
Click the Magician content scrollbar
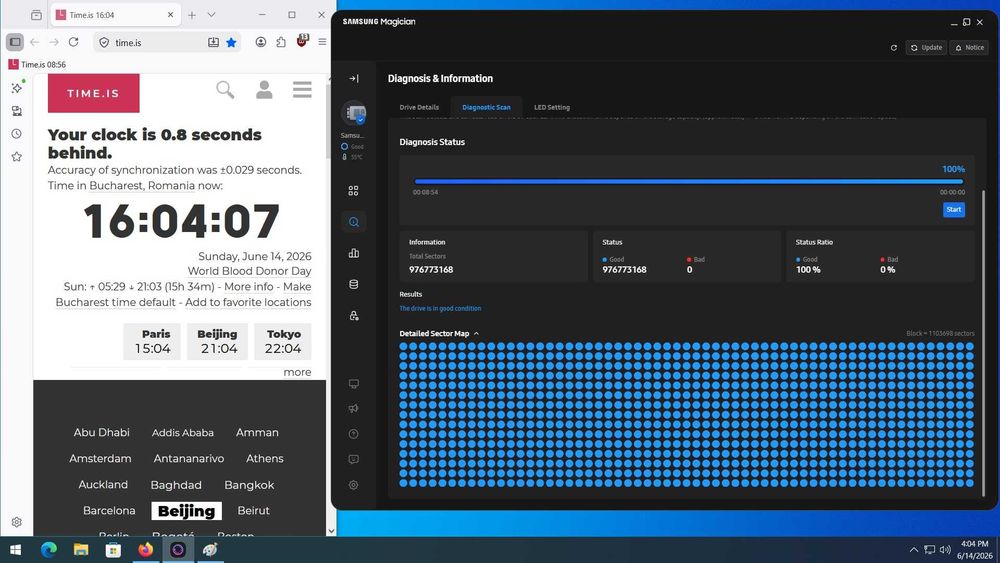pos(983,344)
